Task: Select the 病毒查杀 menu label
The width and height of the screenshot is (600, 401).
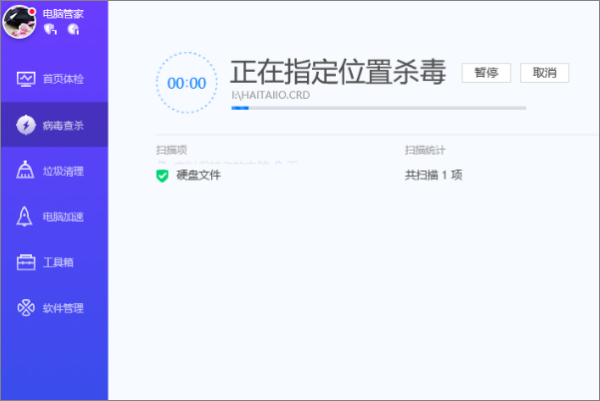Action: click(63, 126)
